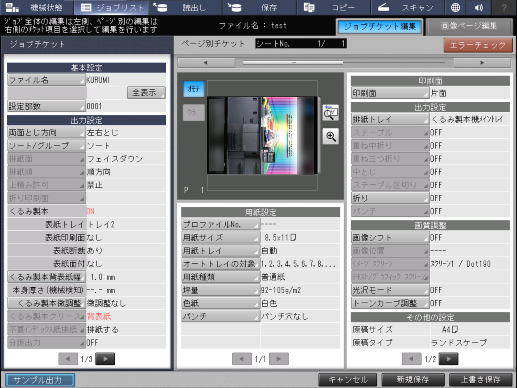Open the 両面とじ方向 setting
Screen dimensions: 517x388
46,132
